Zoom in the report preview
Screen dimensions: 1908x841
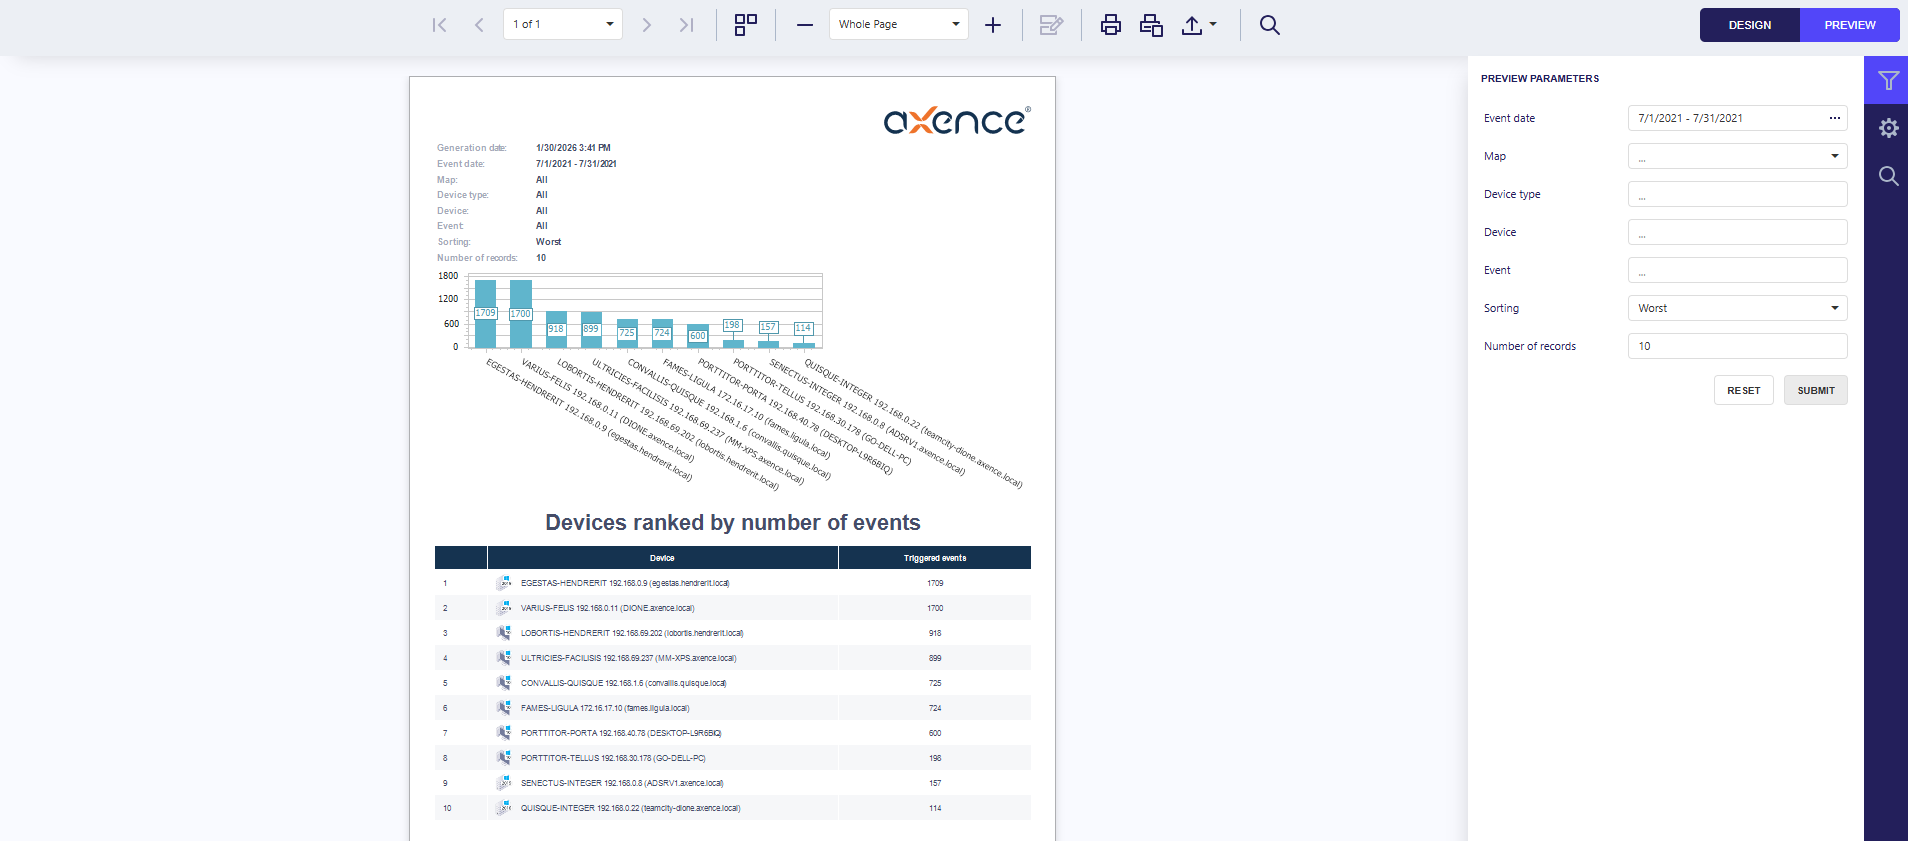point(993,25)
